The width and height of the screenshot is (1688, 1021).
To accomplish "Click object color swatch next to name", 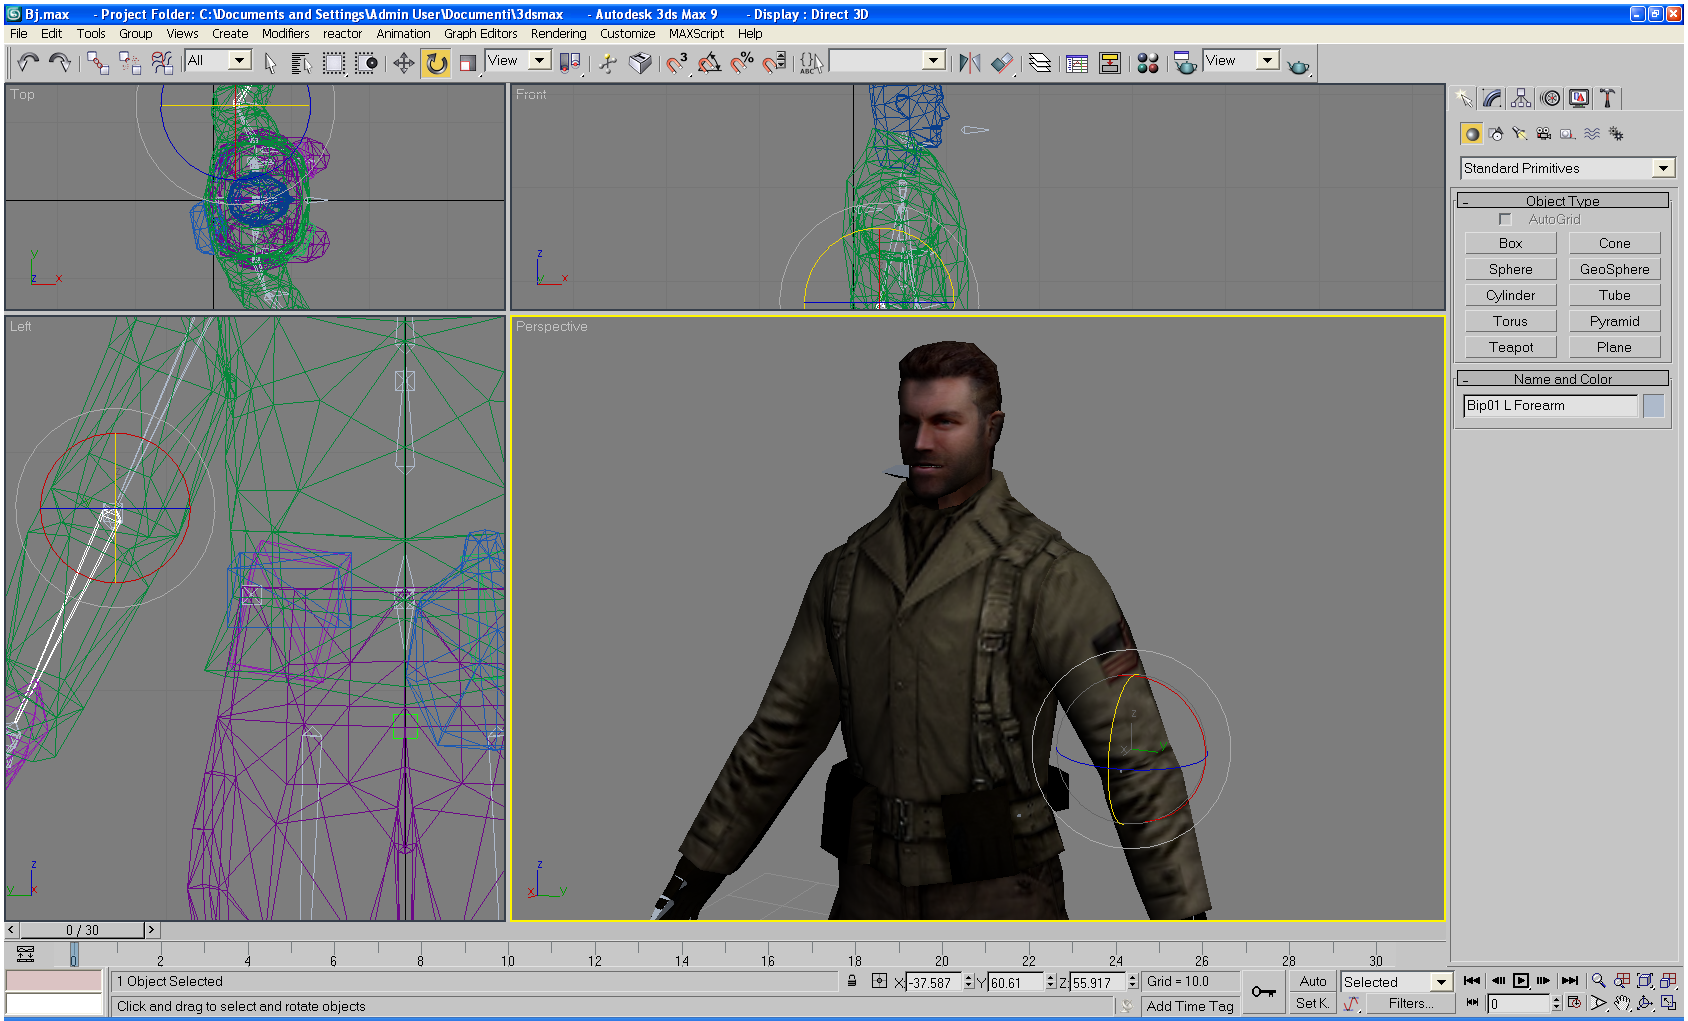I will pos(1654,405).
